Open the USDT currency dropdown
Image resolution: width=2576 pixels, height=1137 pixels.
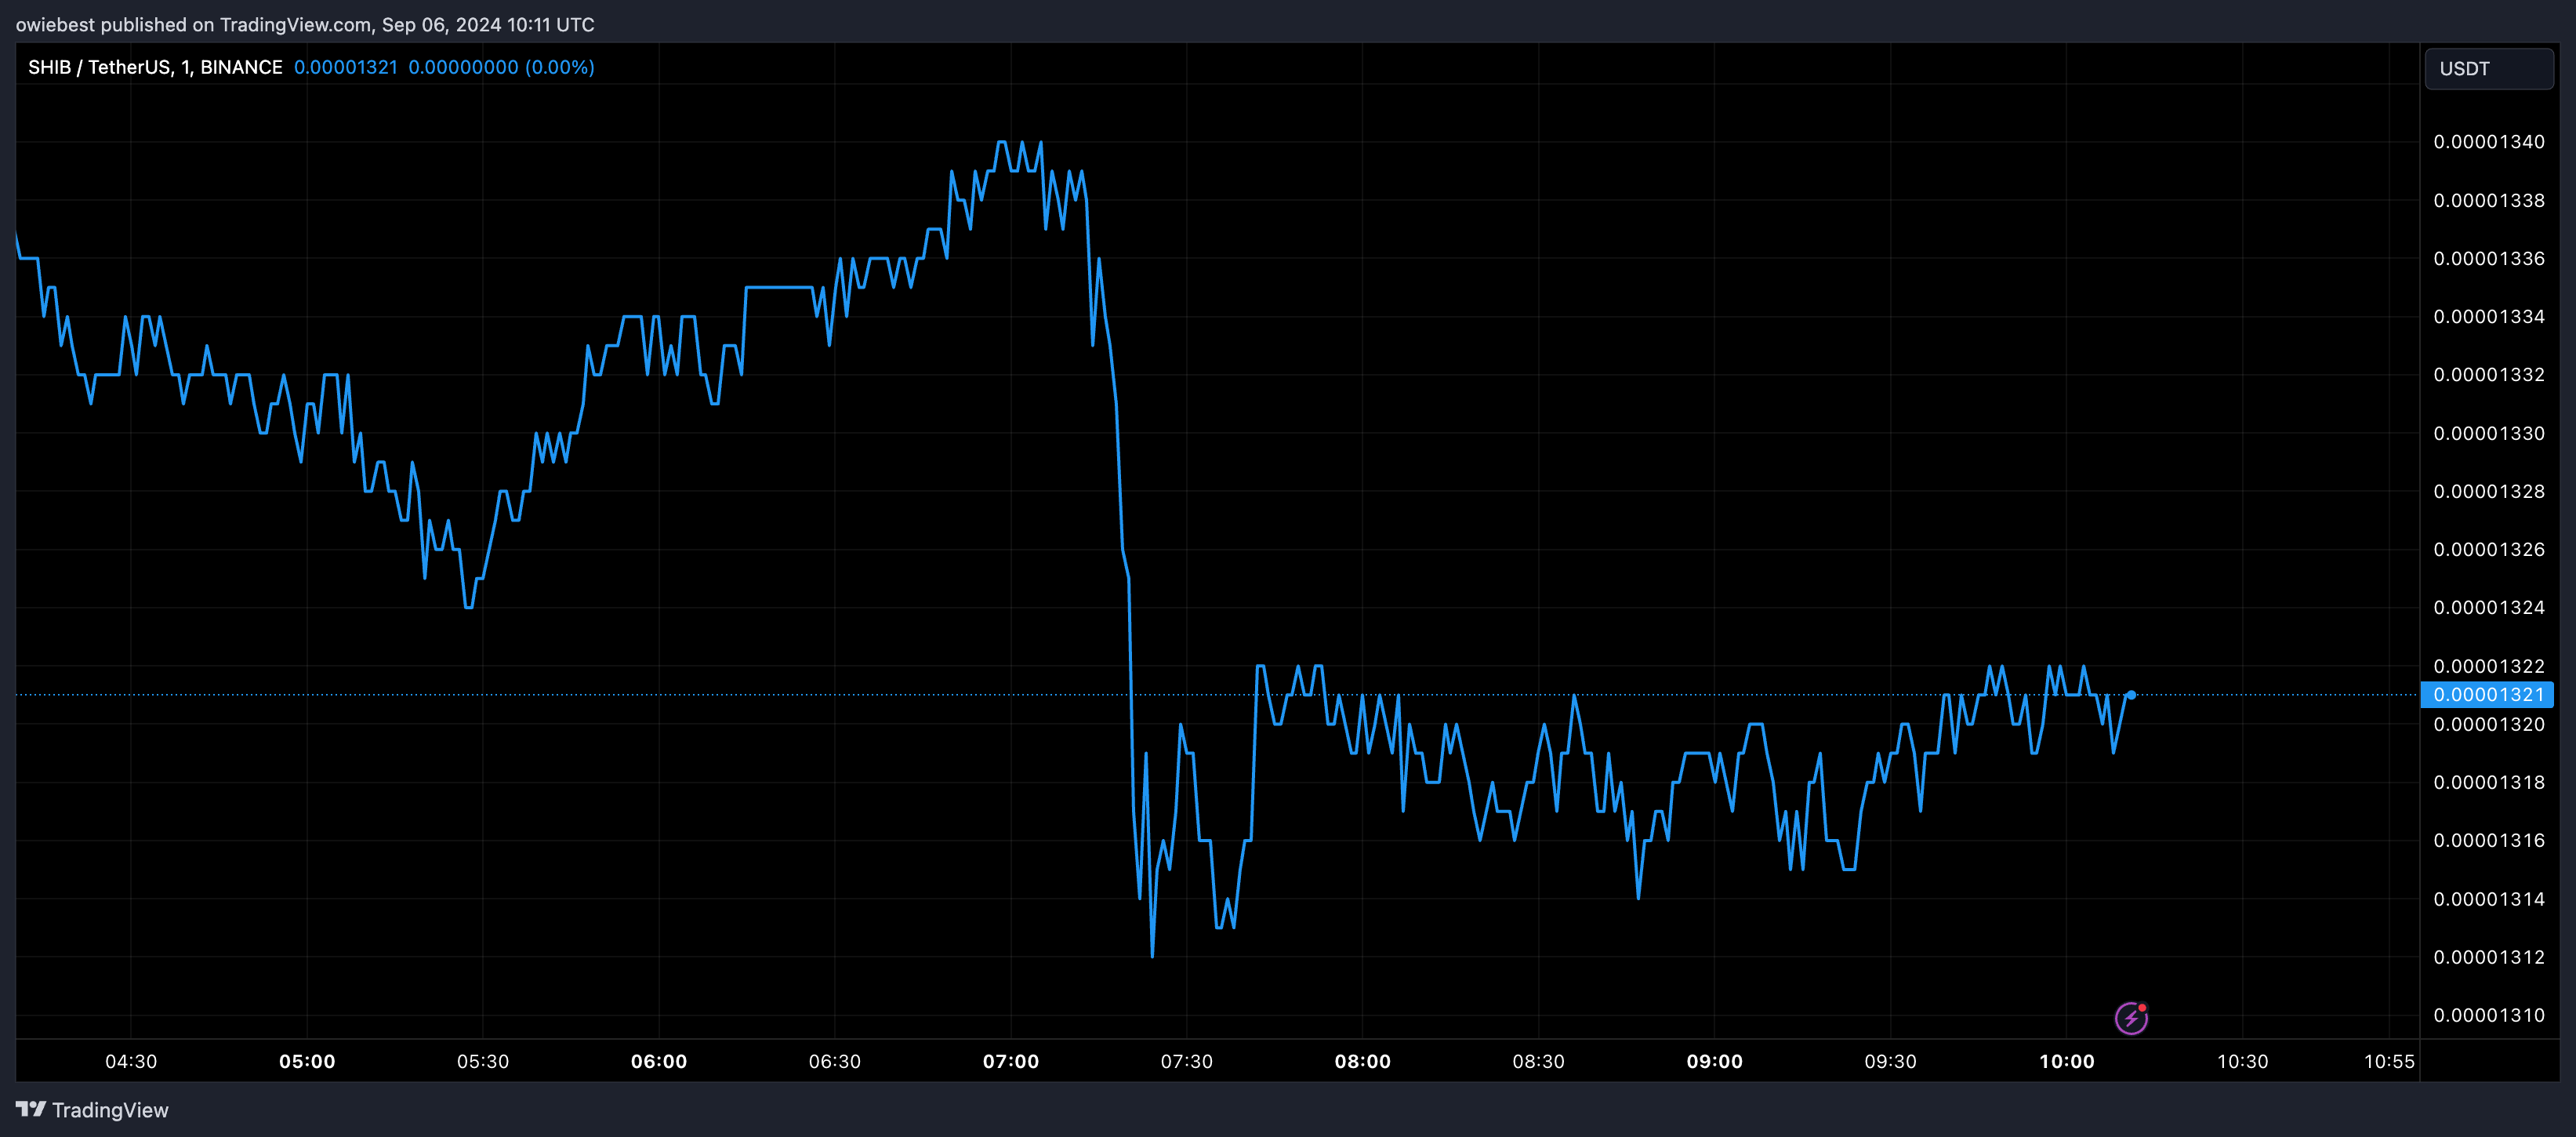click(2488, 69)
